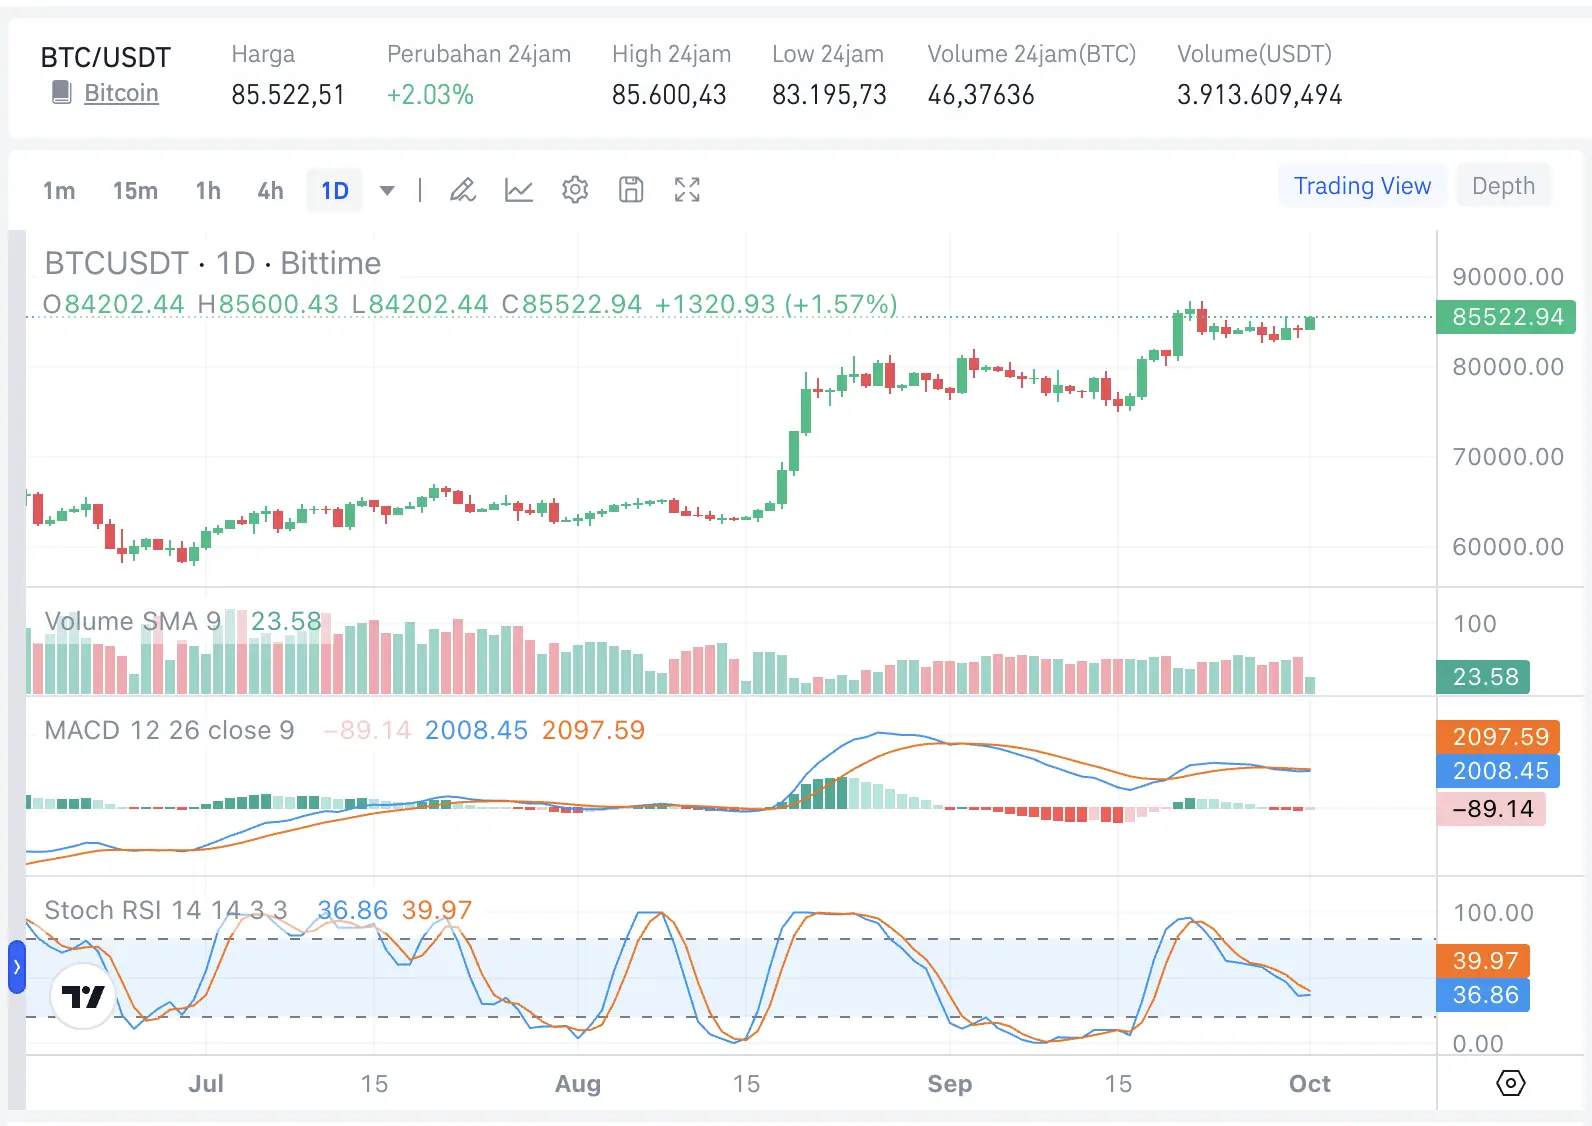
Task: Select the 1m timeframe
Action: coord(59,190)
